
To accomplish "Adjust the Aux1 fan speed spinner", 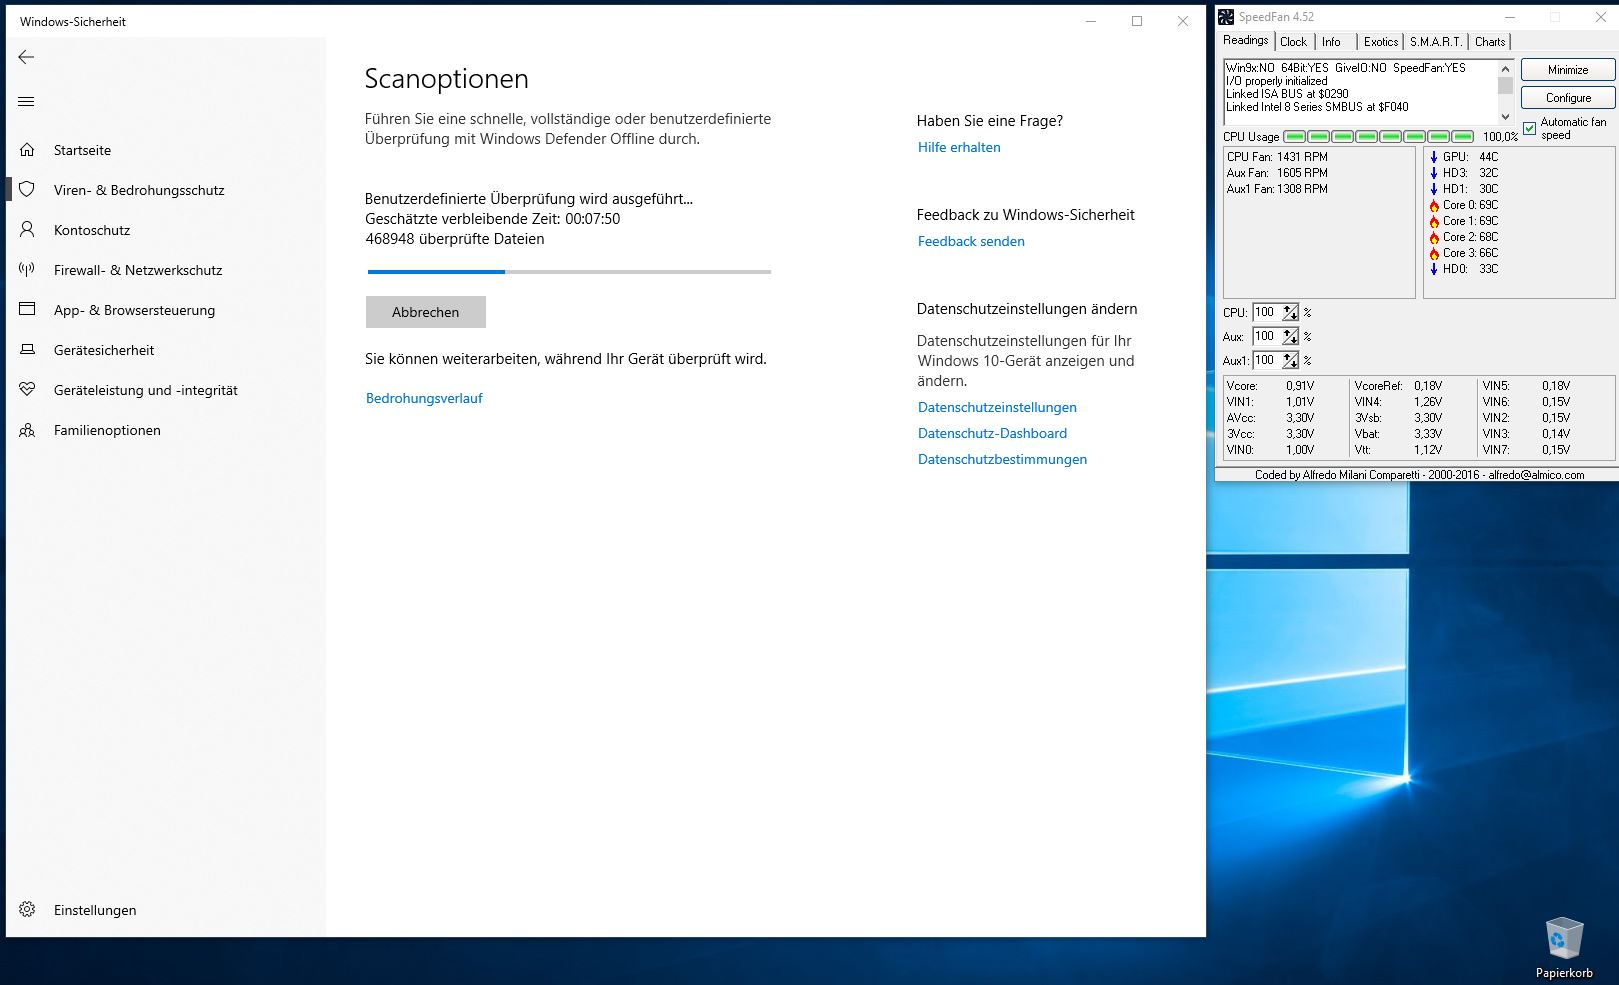I will point(1291,360).
